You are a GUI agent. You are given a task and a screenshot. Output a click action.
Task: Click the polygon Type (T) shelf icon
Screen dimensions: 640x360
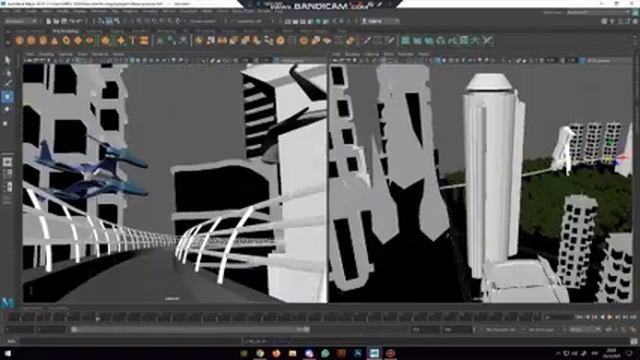[133, 40]
